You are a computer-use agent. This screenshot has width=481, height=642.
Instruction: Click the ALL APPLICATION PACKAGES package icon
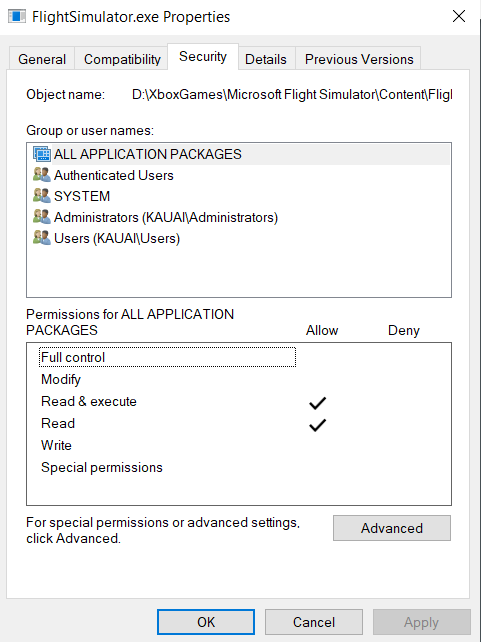(x=42, y=154)
